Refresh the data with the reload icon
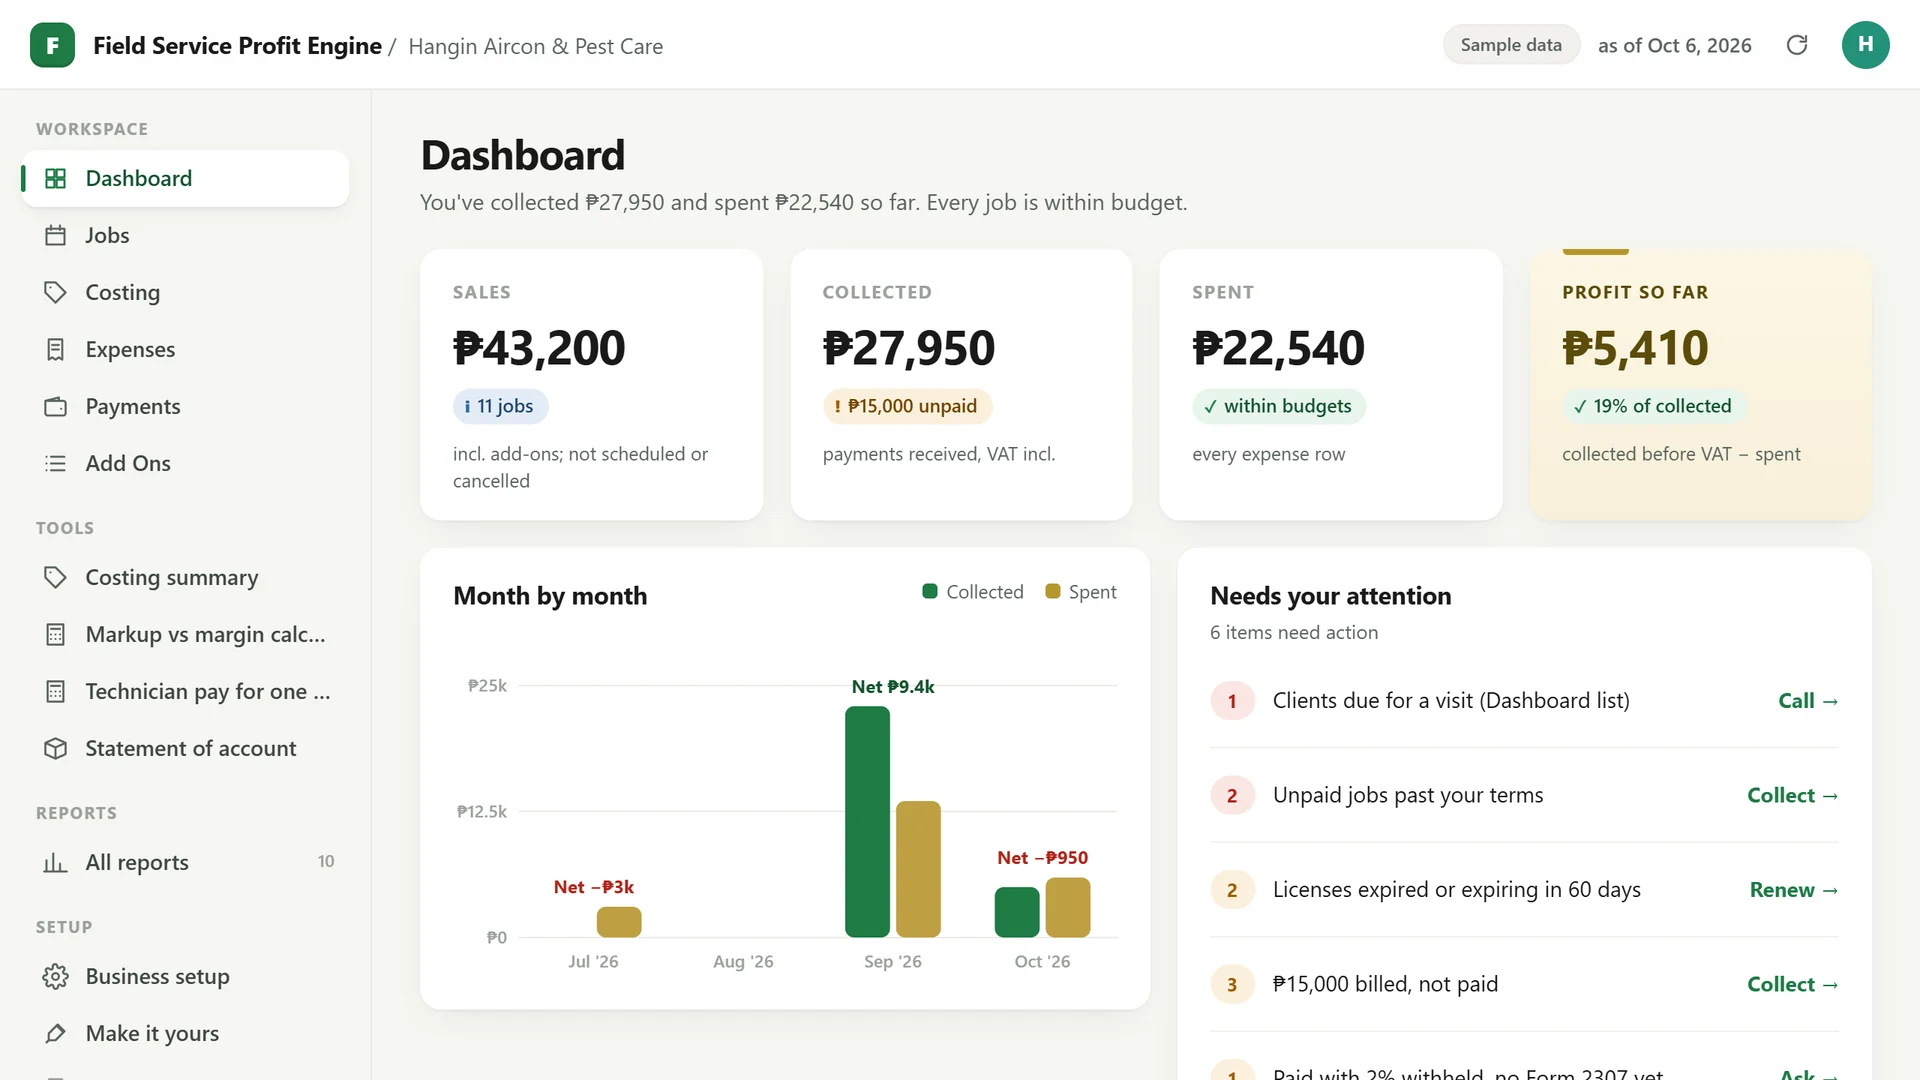 (x=1797, y=45)
